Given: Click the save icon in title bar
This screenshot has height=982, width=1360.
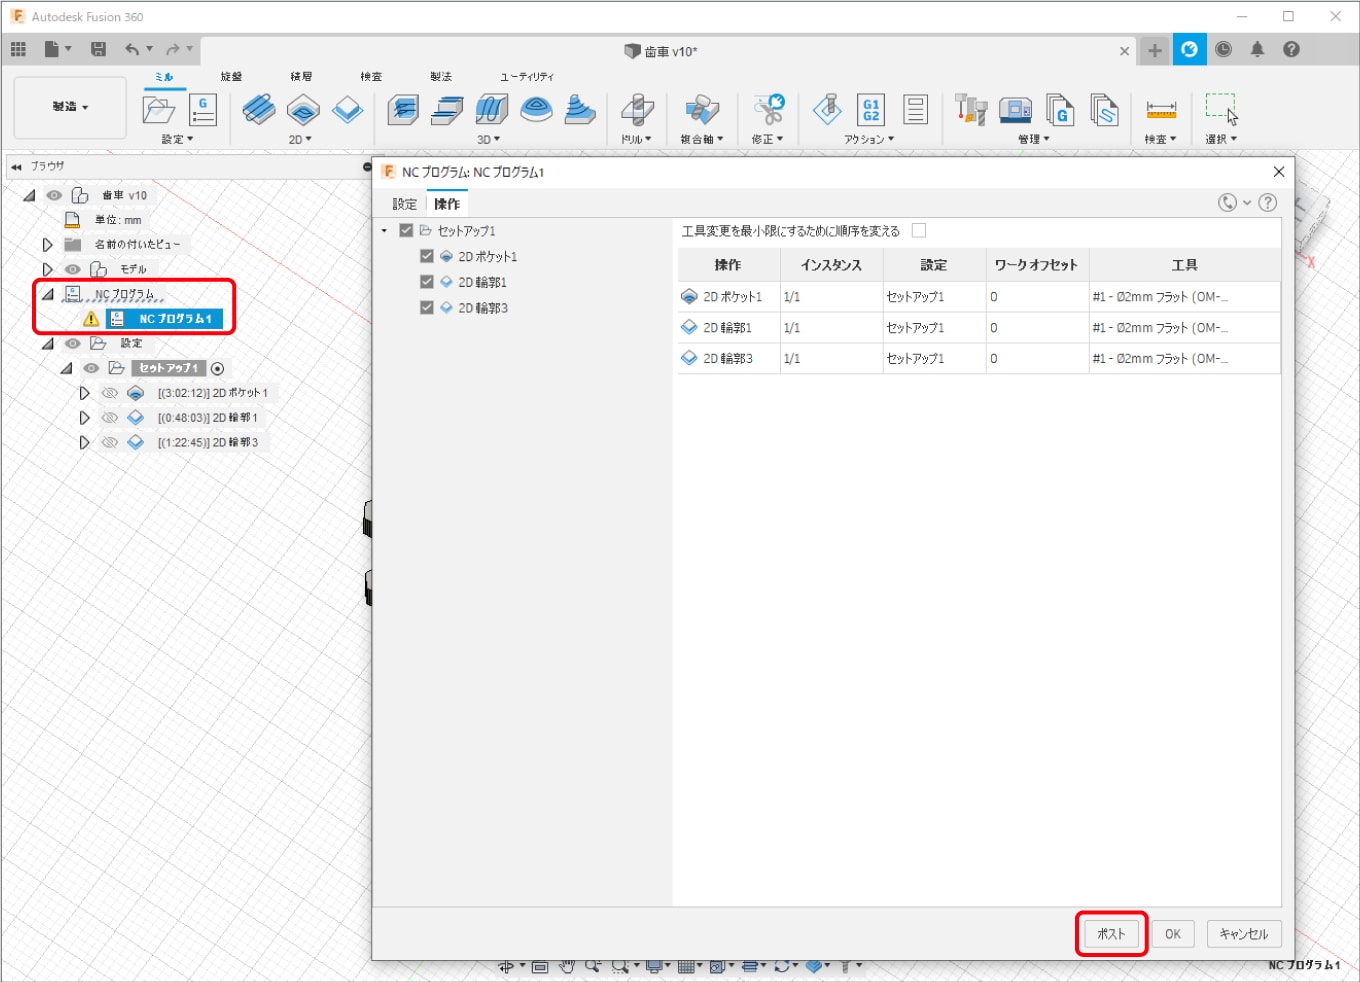Looking at the screenshot, I should point(98,49).
